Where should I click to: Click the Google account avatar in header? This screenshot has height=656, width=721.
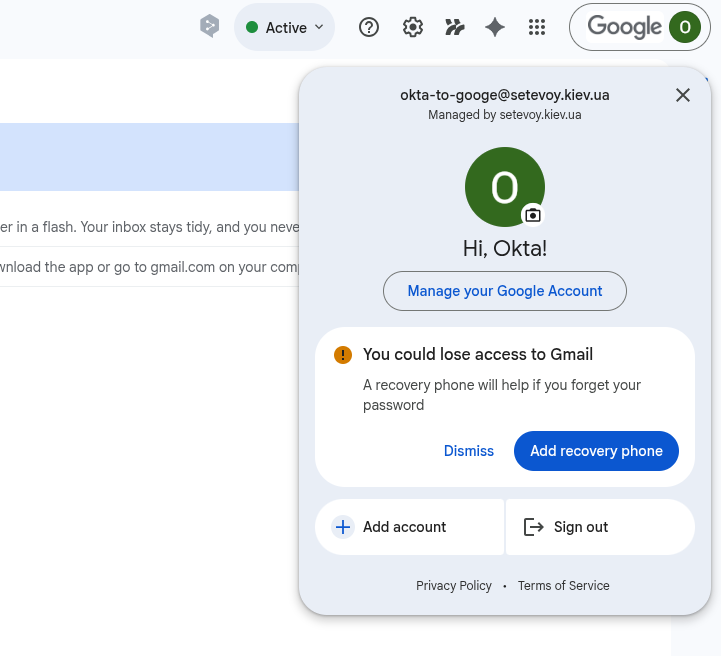click(x=685, y=28)
